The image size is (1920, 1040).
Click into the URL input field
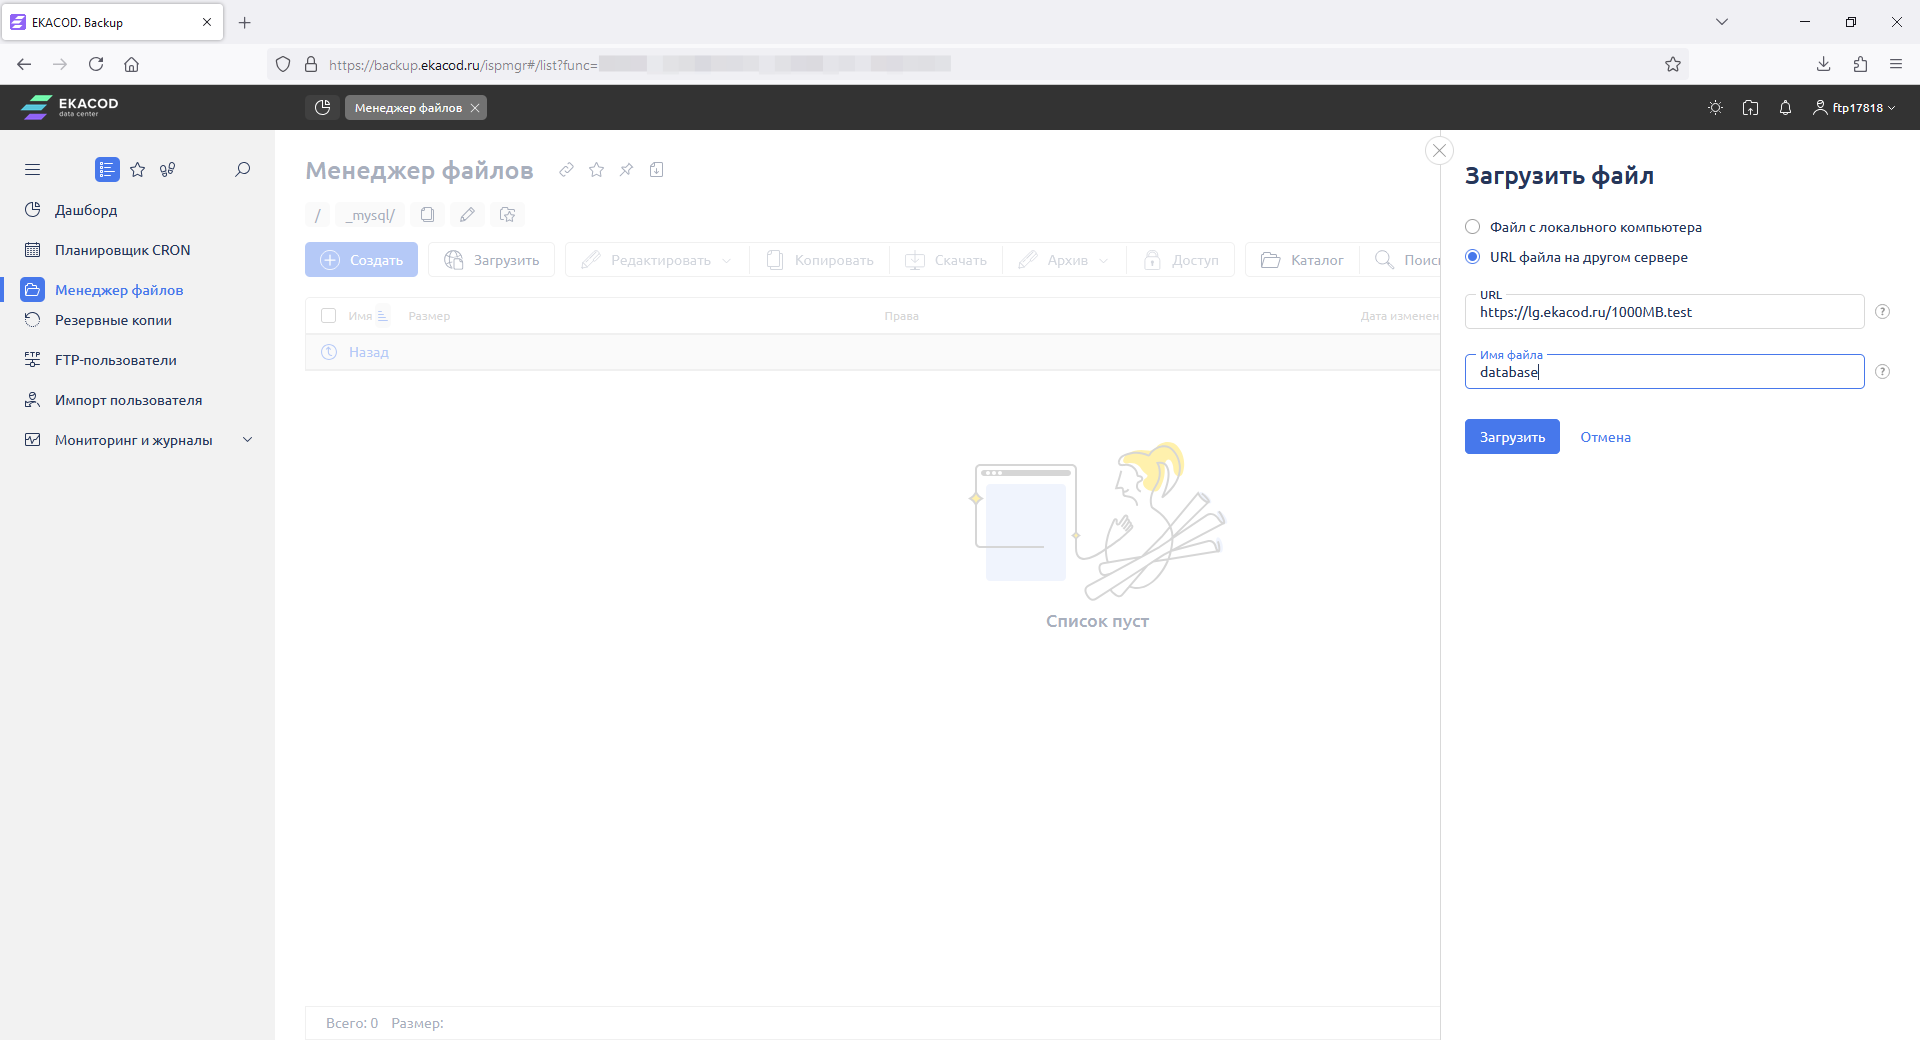click(x=1664, y=312)
